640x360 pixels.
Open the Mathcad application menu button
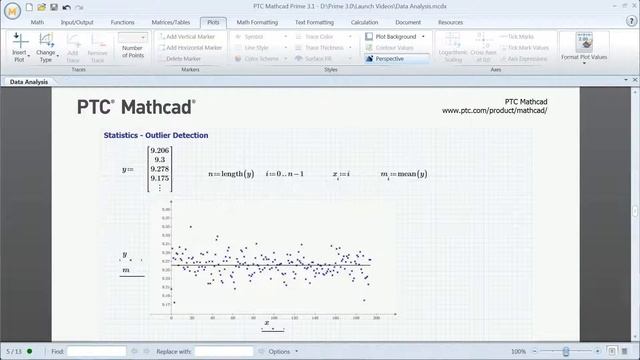click(12, 11)
